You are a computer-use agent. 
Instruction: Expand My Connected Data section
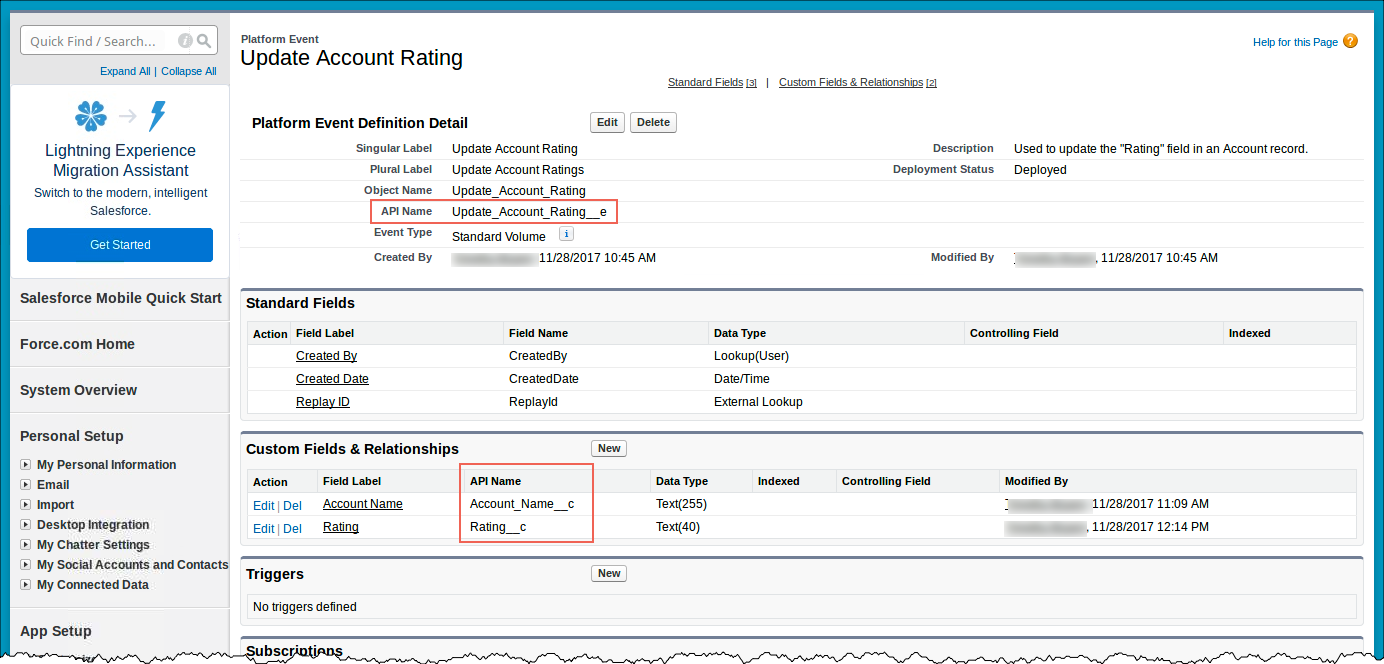[x=26, y=585]
